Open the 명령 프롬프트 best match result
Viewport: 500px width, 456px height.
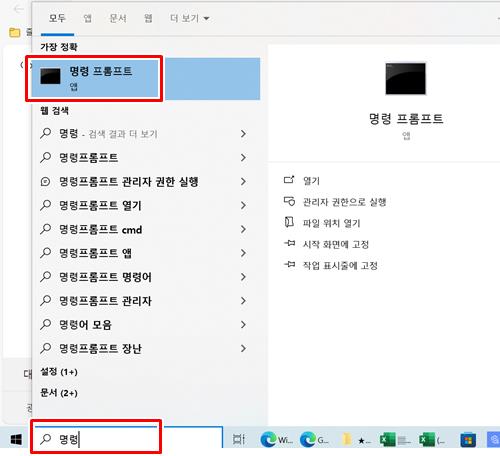(146, 79)
